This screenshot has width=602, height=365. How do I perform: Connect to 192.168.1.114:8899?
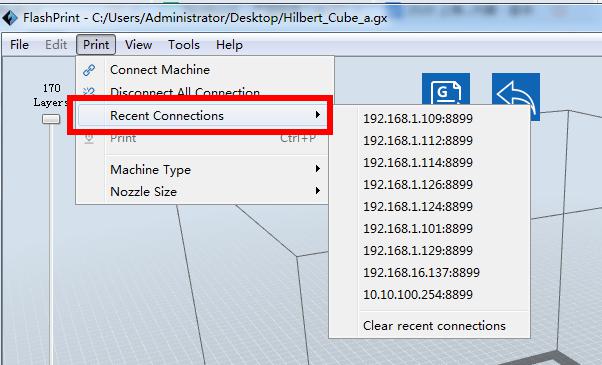(430, 162)
